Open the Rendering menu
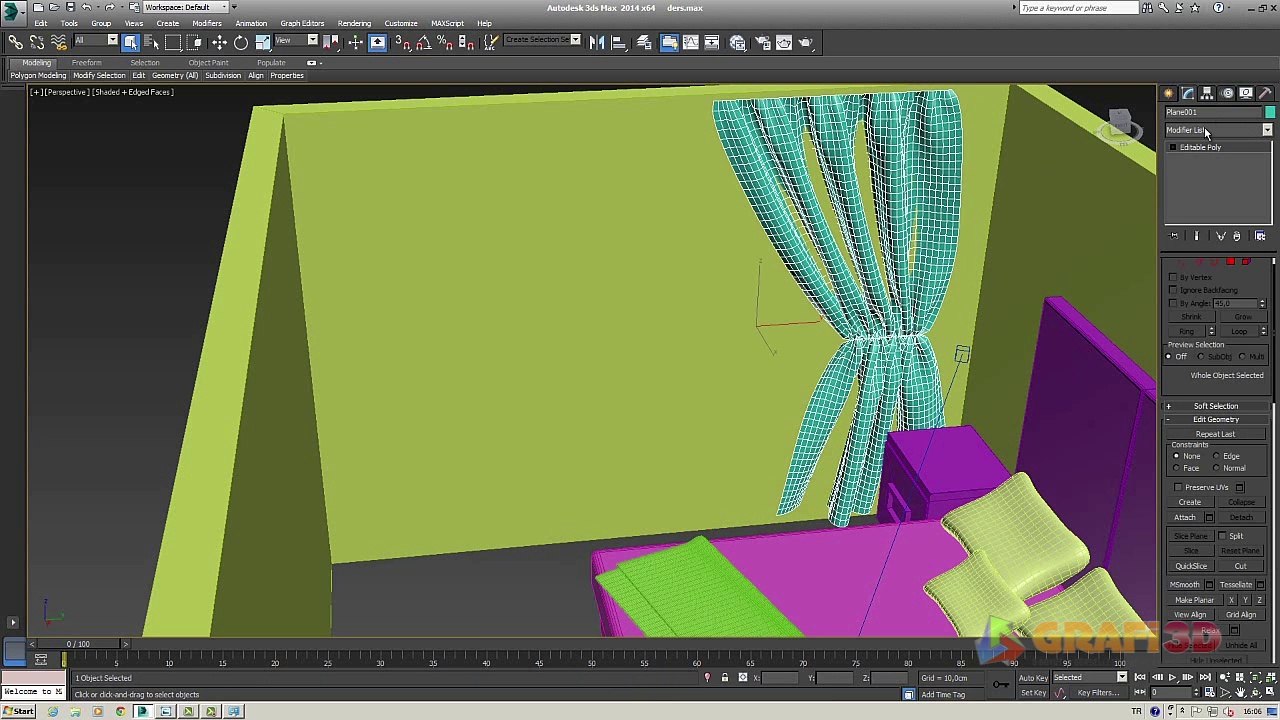Image resolution: width=1280 pixels, height=720 pixels. [354, 23]
